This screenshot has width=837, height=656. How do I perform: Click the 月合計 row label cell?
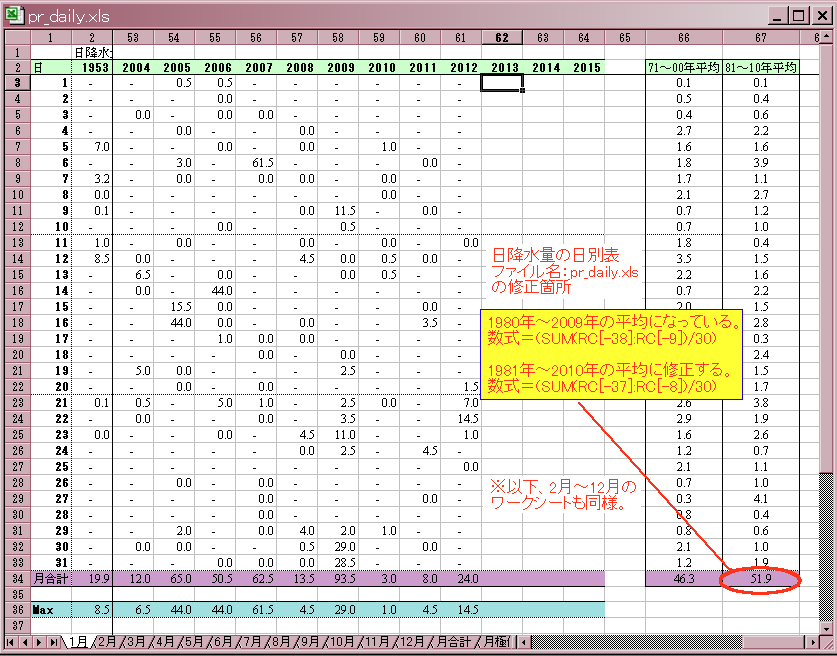point(51,579)
